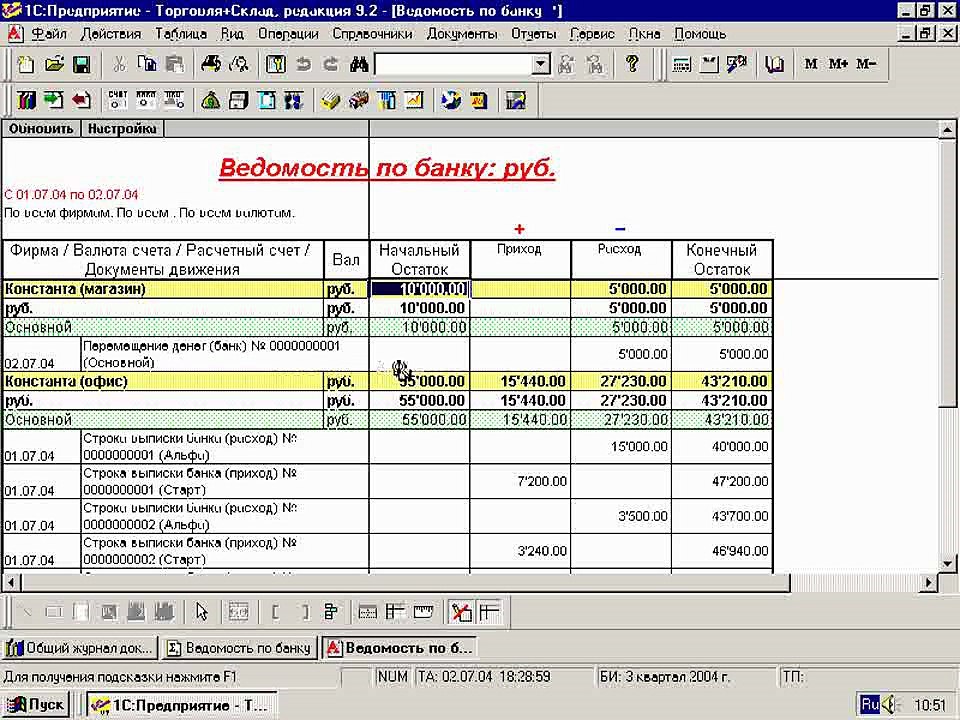Click the green arrow incoming document icon
The width and height of the screenshot is (960, 720).
click(x=53, y=100)
